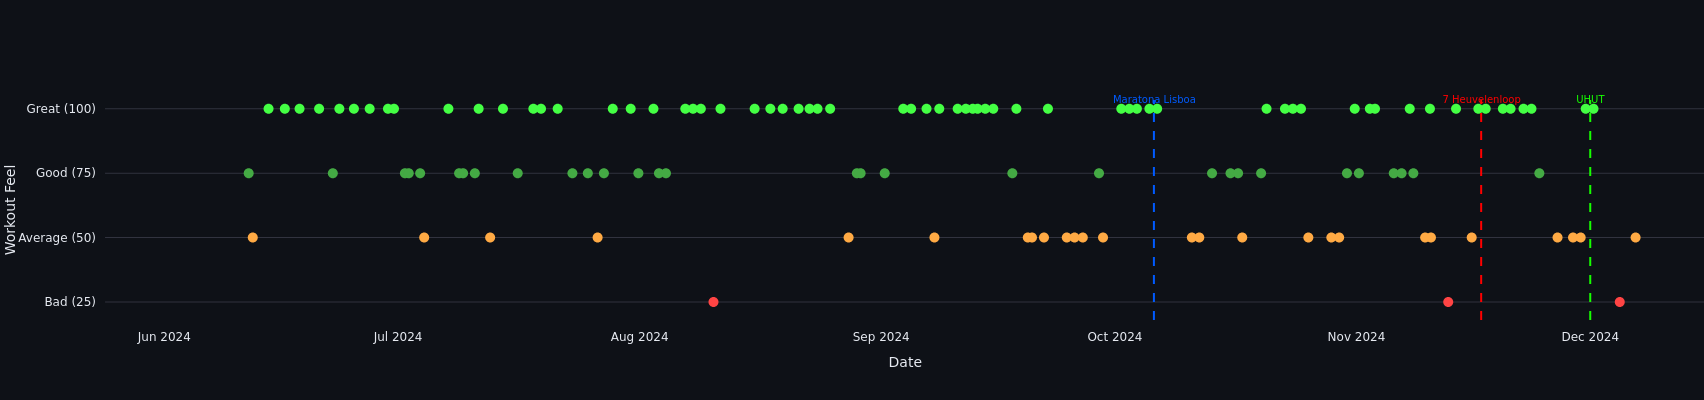This screenshot has width=1704, height=400.
Task: Click the Dec 2024 axis tick label
Action: pos(1589,337)
